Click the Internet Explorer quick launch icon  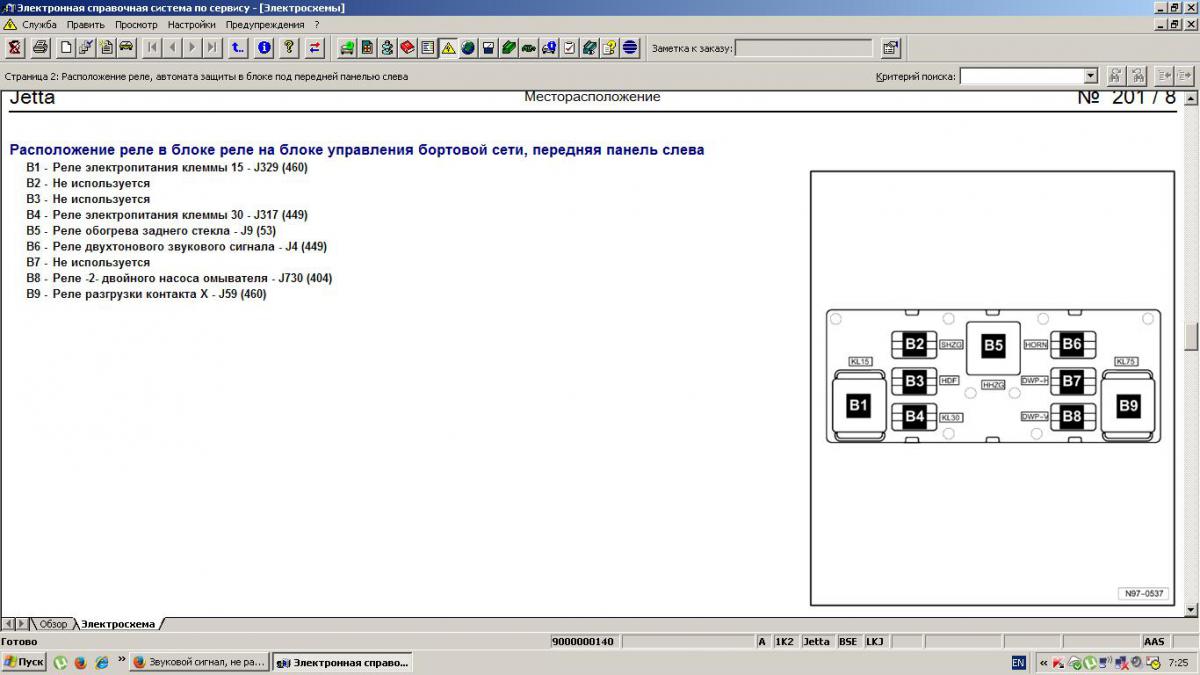[x=101, y=662]
